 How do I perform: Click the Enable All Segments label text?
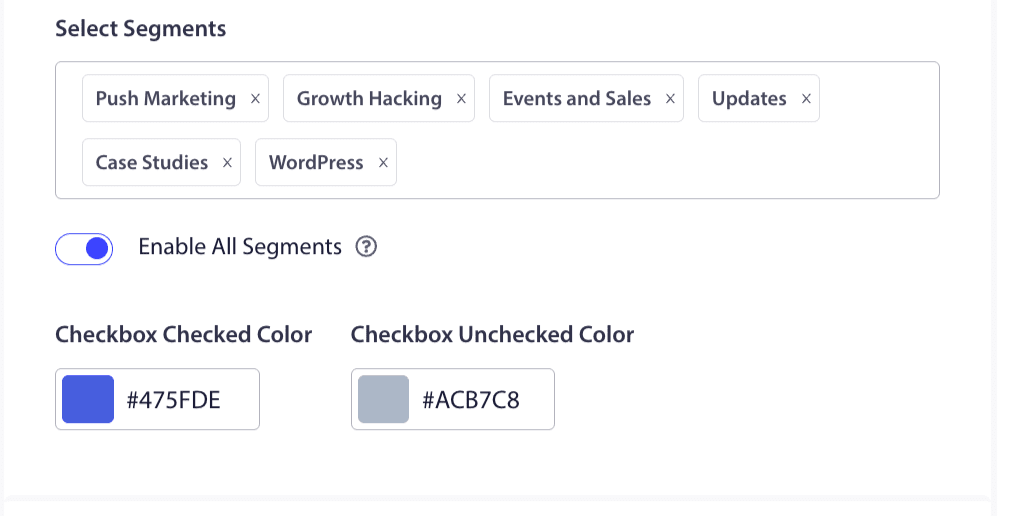coord(240,247)
